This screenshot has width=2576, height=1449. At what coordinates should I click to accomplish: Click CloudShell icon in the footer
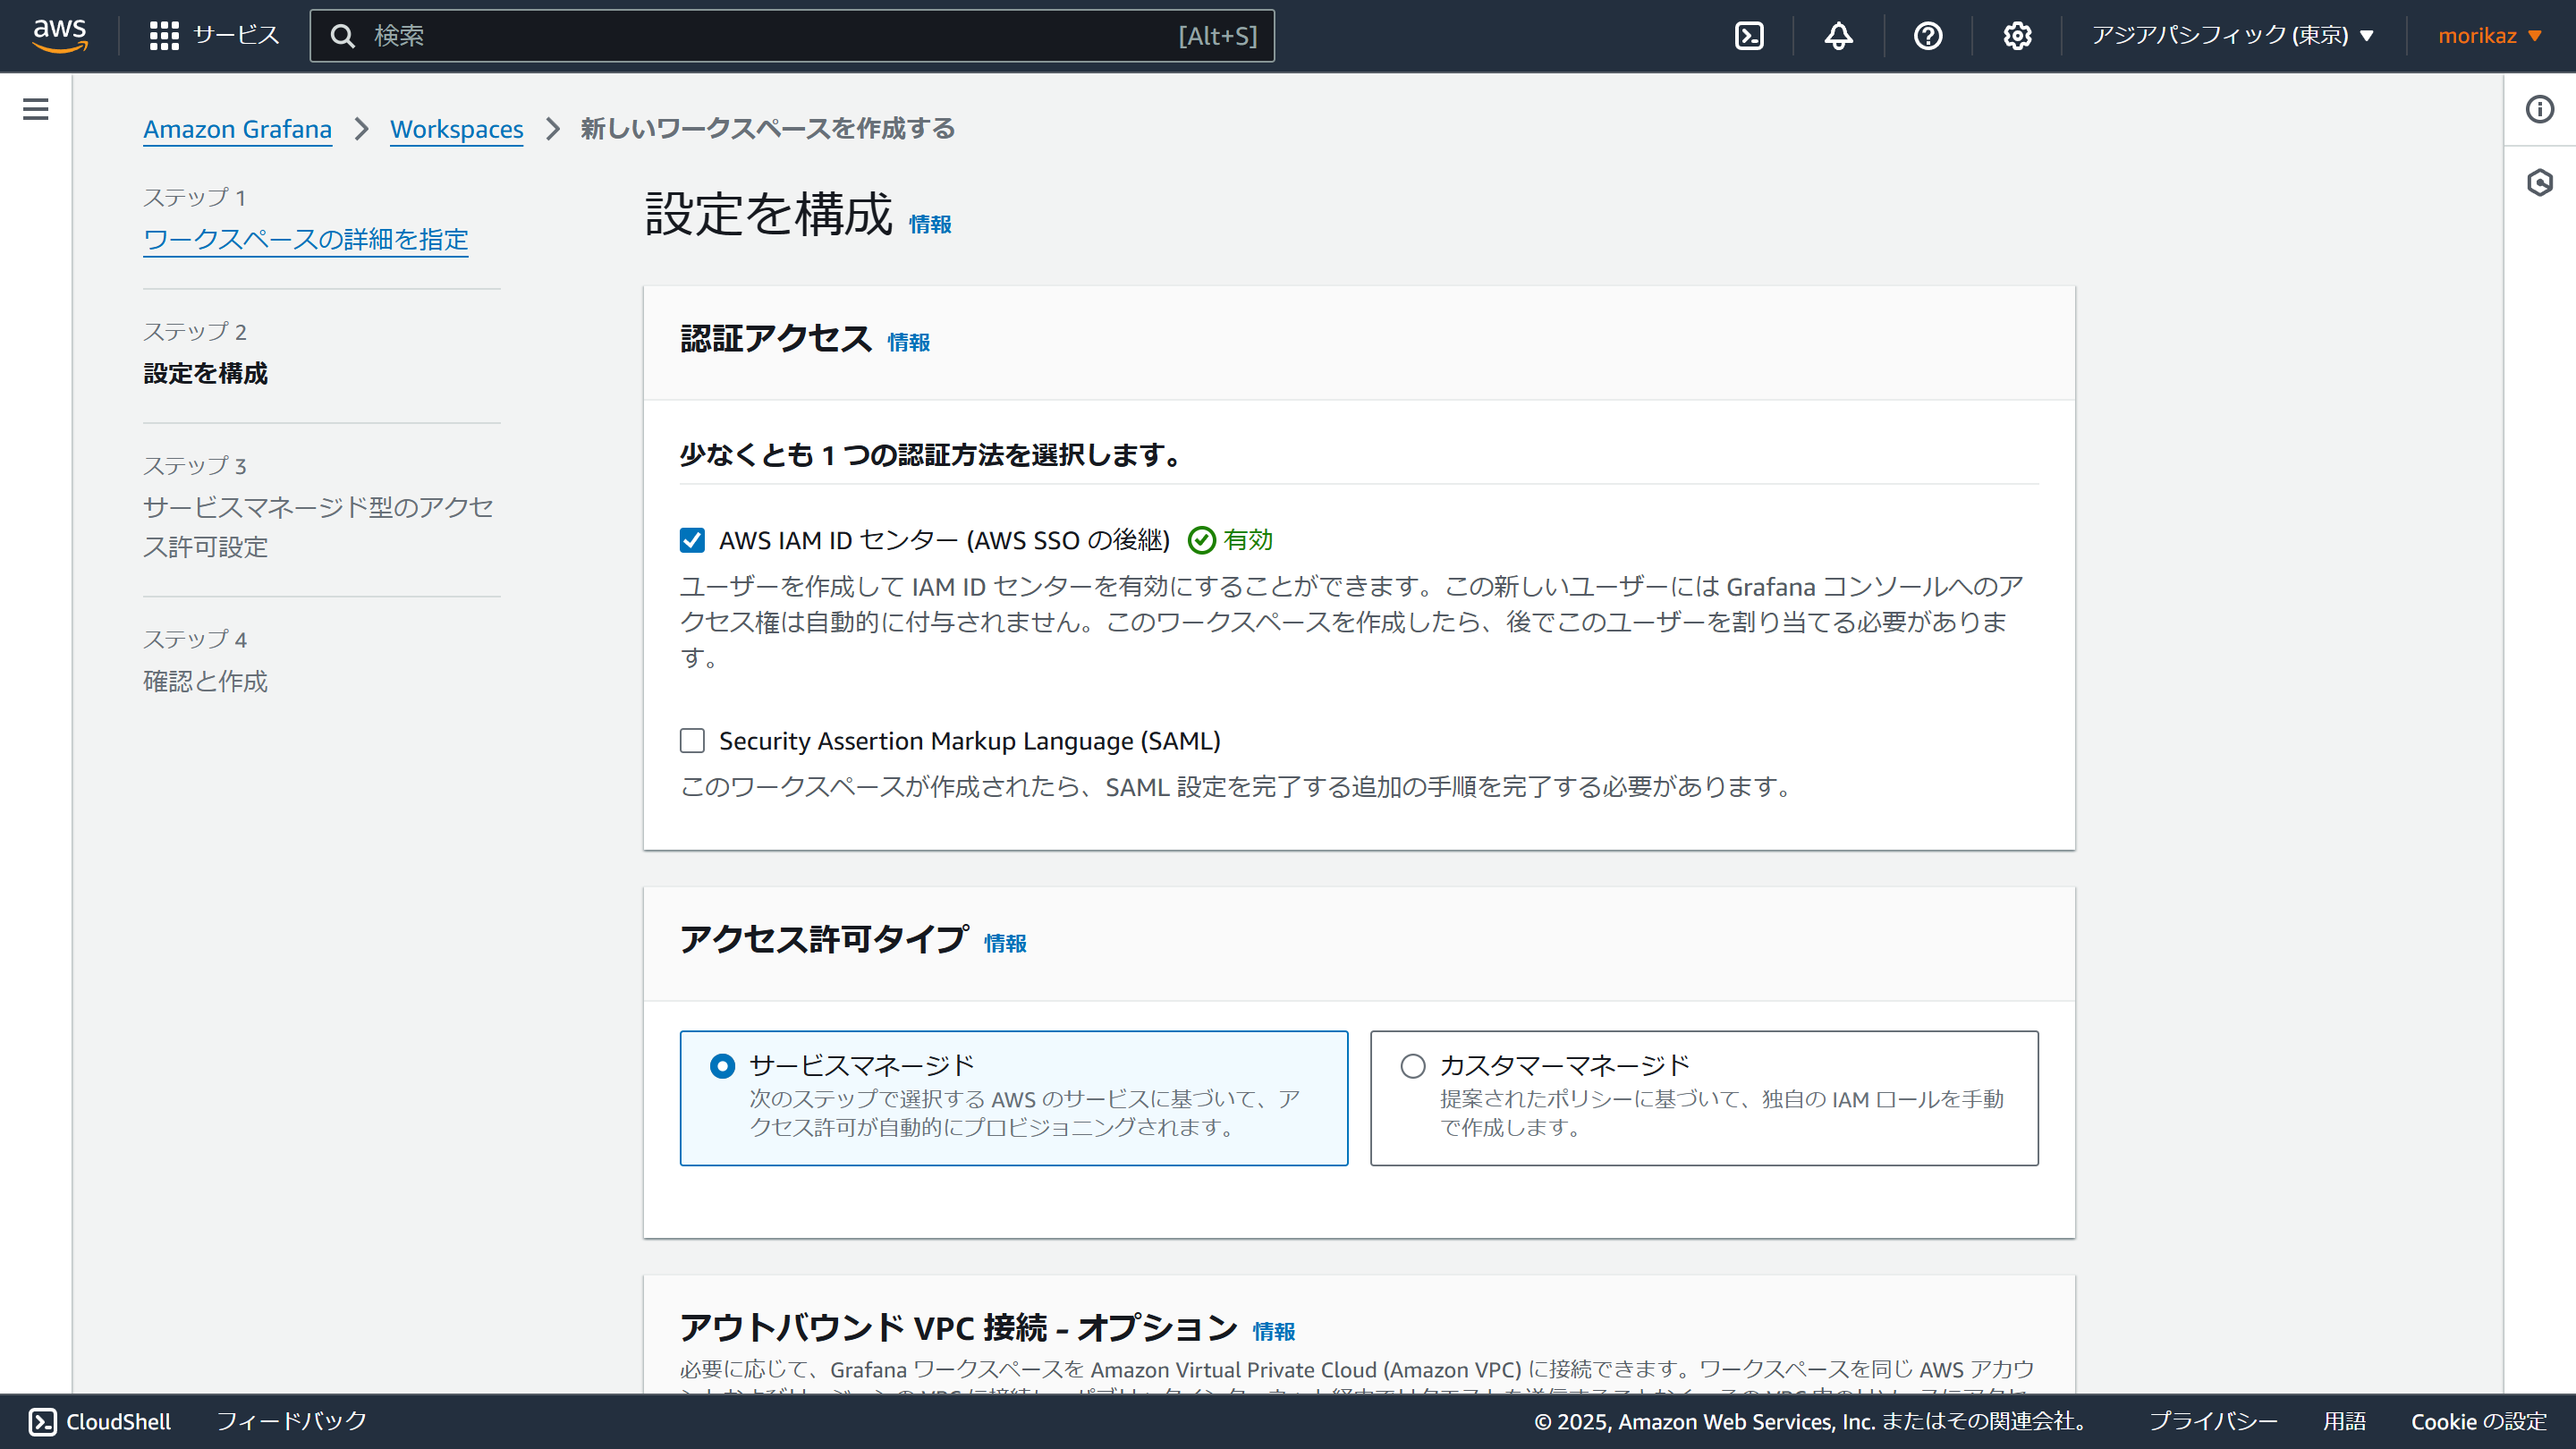[x=43, y=1421]
